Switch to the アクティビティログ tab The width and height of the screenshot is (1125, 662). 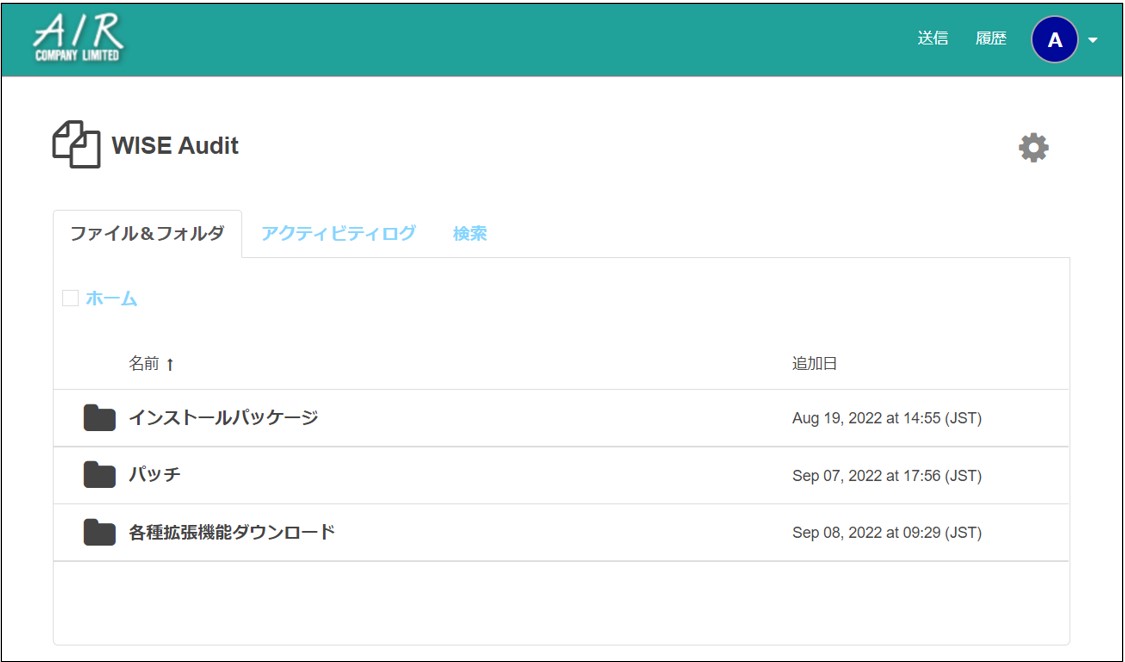pyautogui.click(x=338, y=233)
